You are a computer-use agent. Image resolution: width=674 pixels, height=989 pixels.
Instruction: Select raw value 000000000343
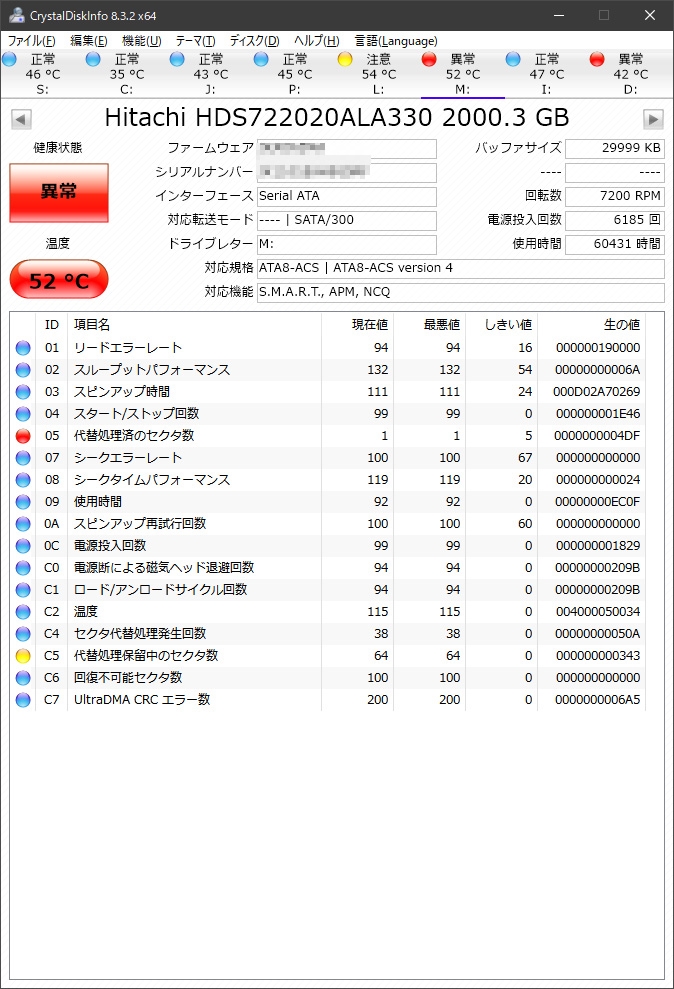coord(598,656)
